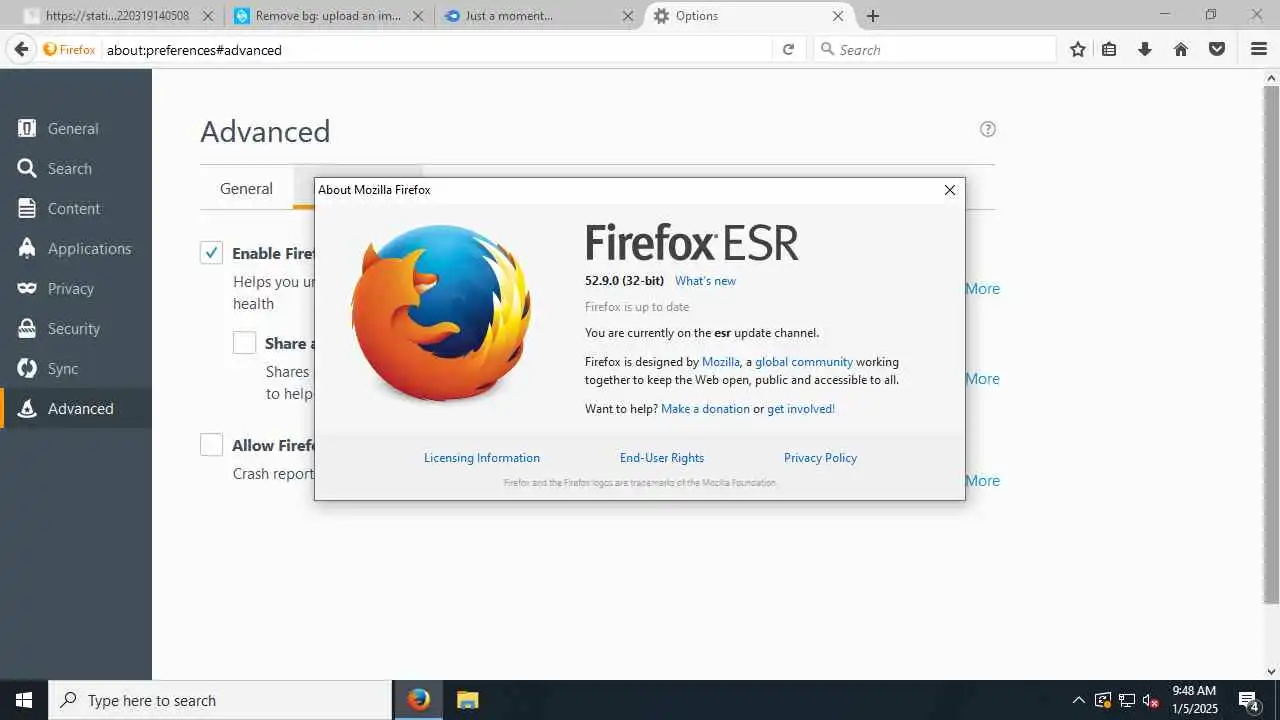1280x720 pixels.
Task: Uncheck the Enable Firefox Health checkbox
Action: (211, 253)
